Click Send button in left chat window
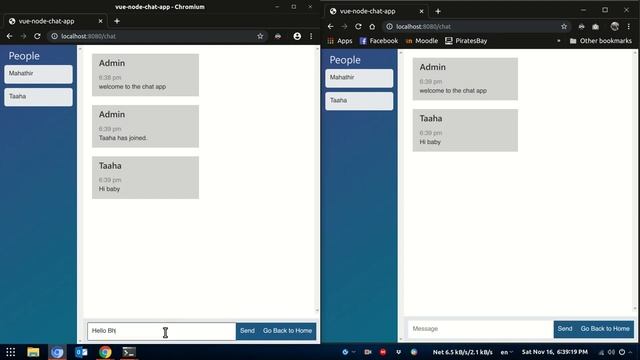Image resolution: width=640 pixels, height=360 pixels. click(x=247, y=331)
